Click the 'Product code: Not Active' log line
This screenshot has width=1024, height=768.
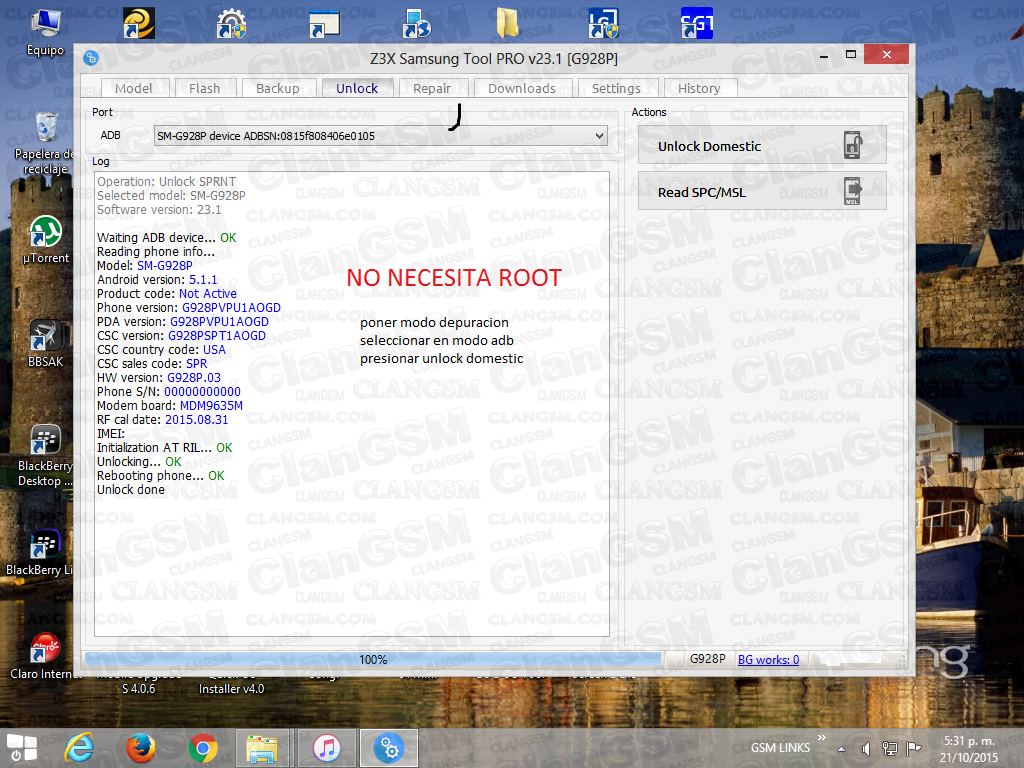click(x=167, y=294)
